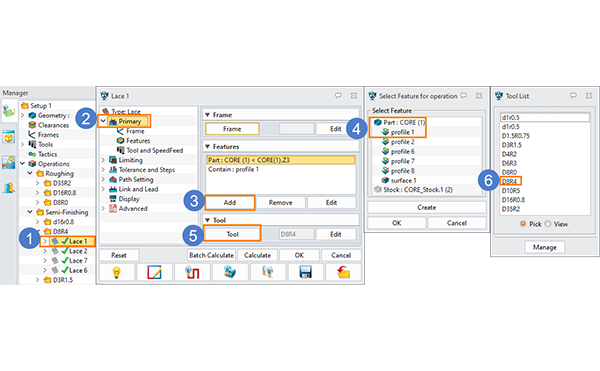
Task: Click the floppy disk save icon
Action: point(305,272)
